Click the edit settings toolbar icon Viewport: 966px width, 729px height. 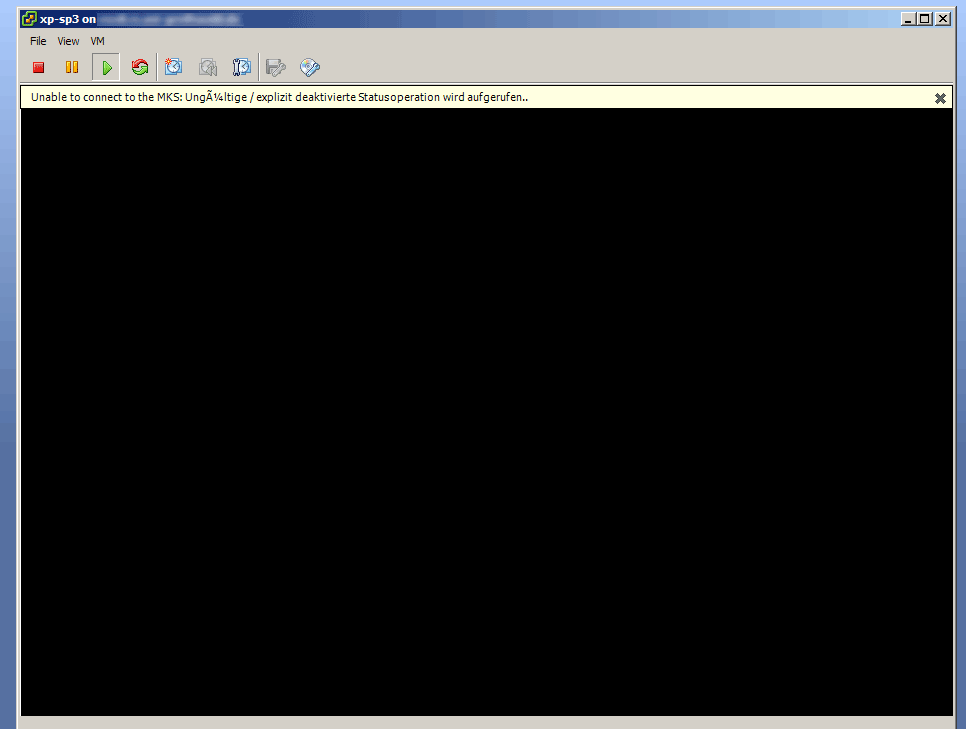(x=275, y=67)
